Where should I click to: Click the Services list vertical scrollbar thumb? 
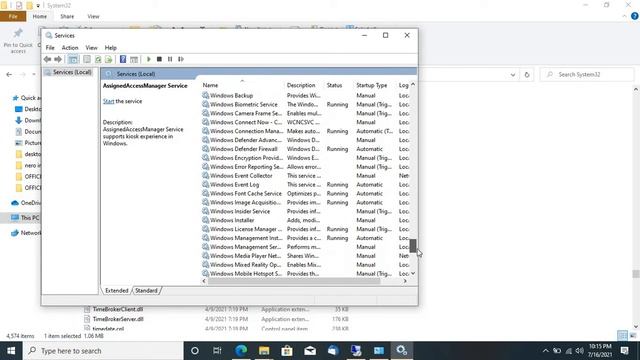[413, 246]
